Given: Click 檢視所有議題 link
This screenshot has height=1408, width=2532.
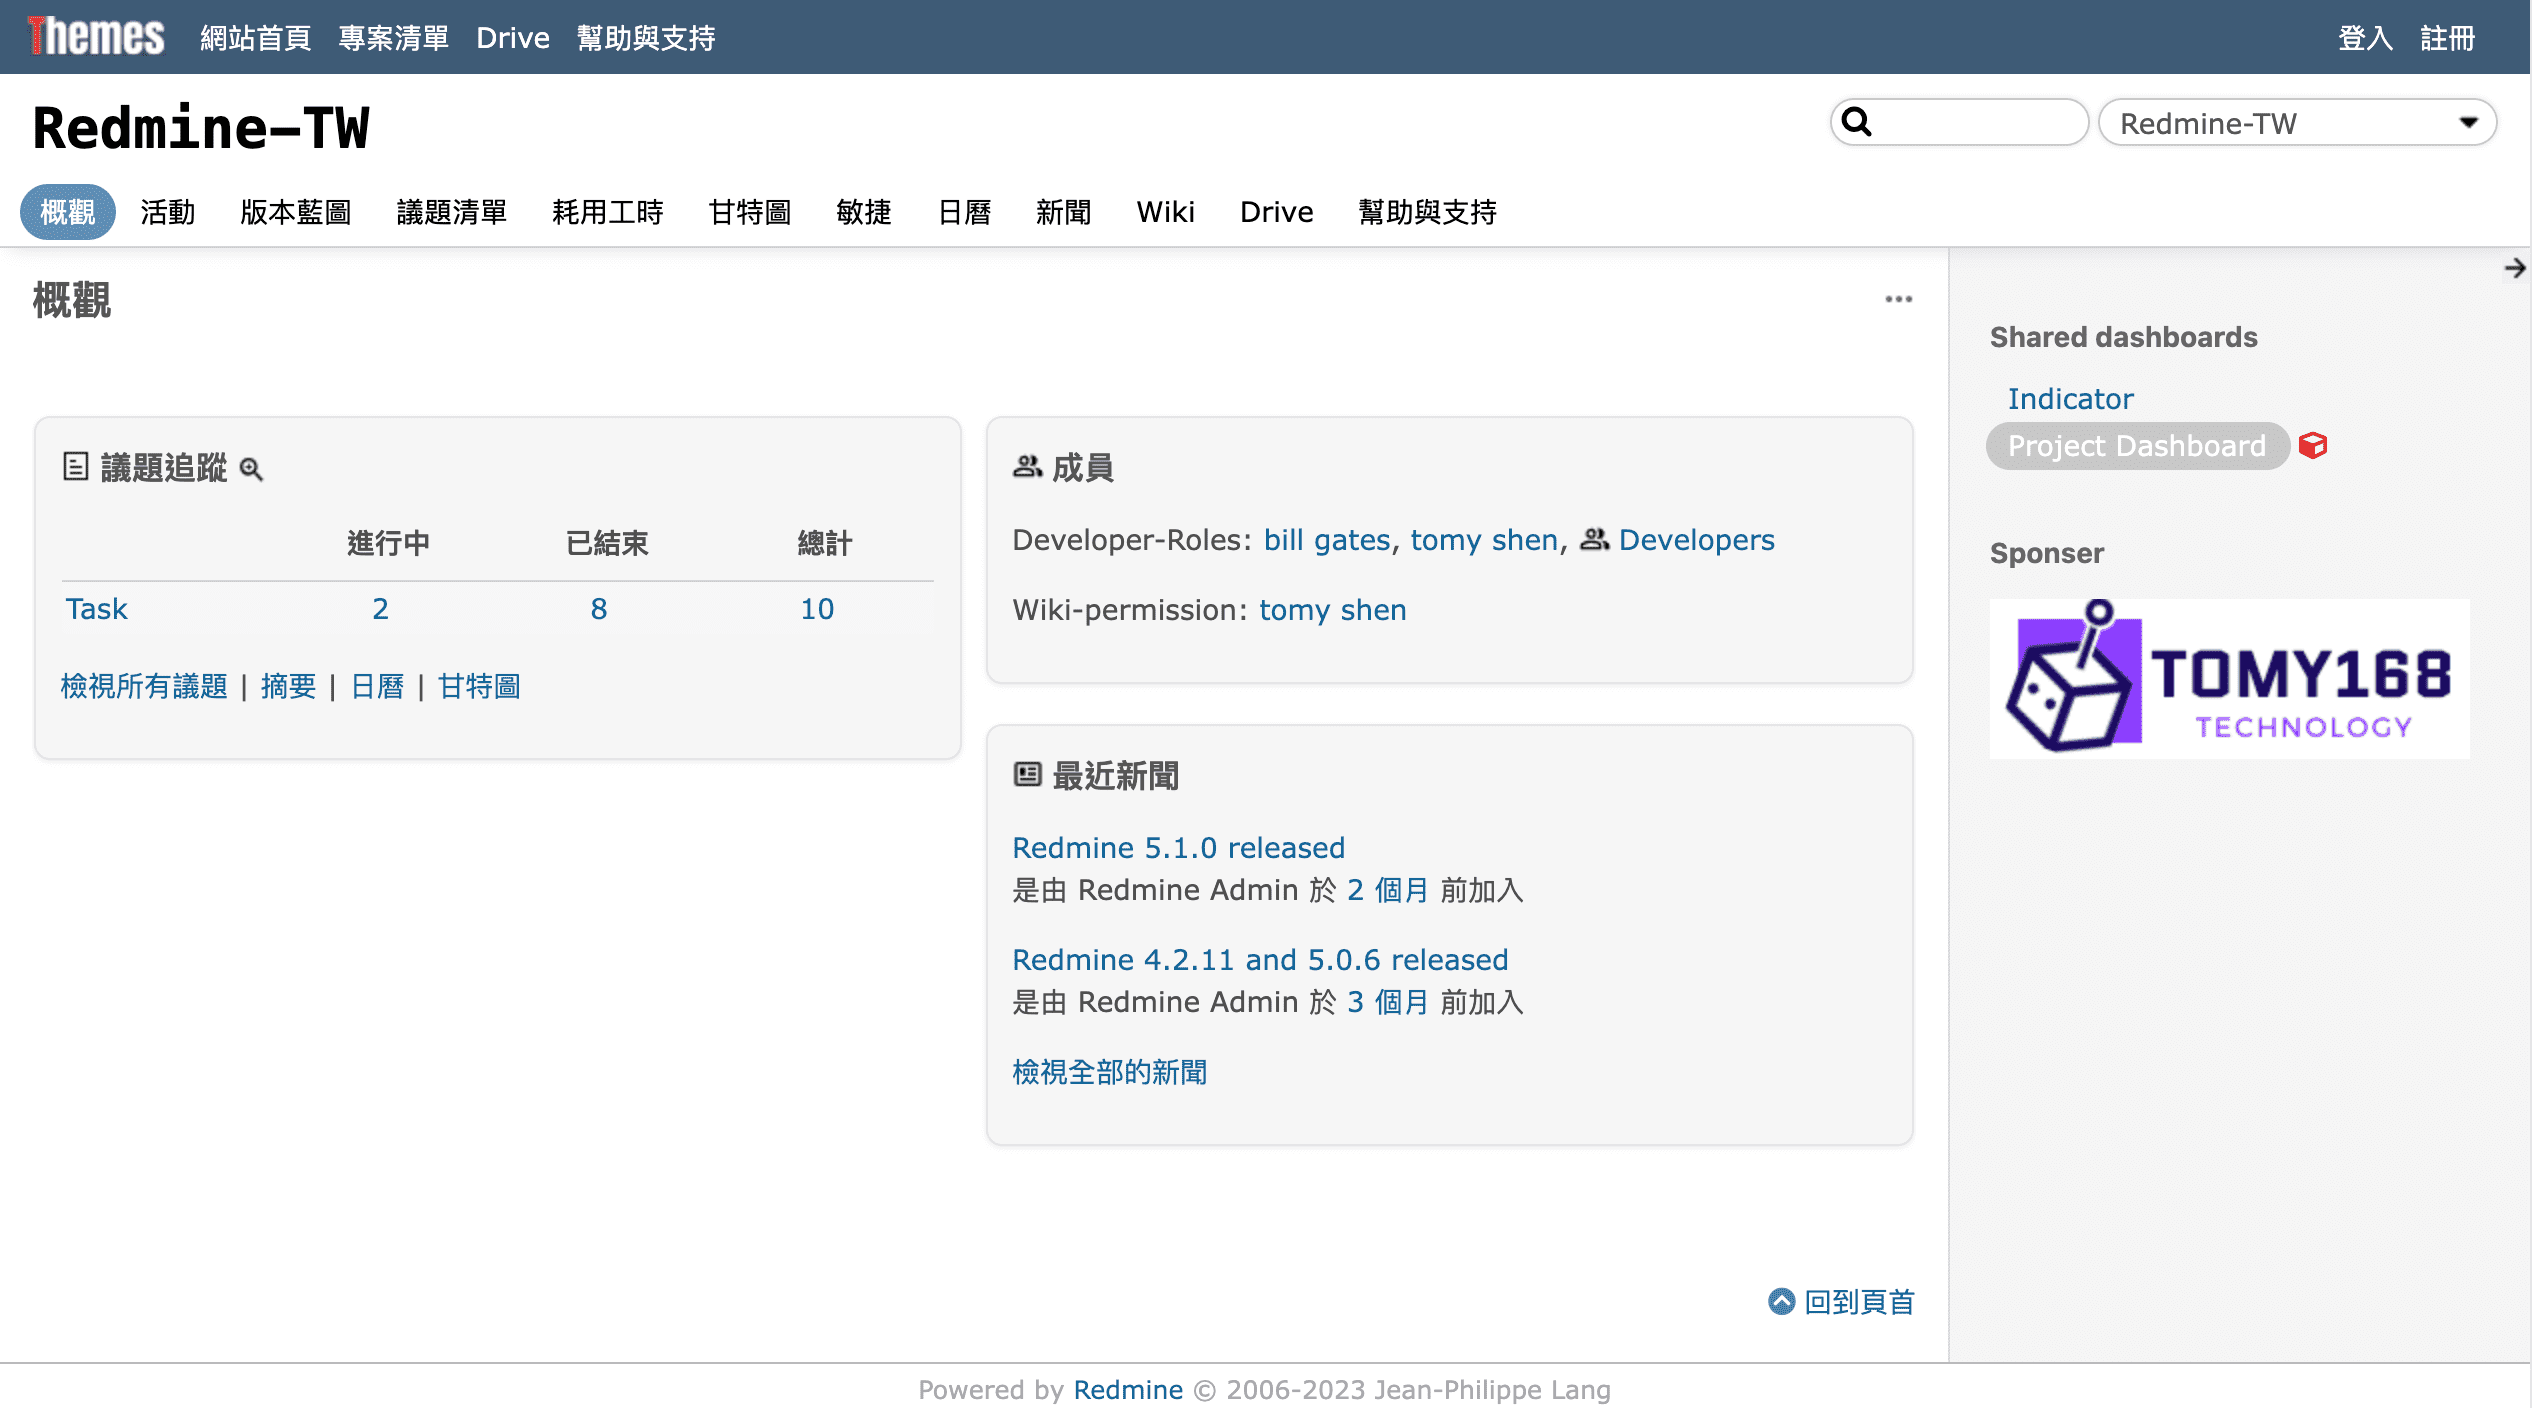Looking at the screenshot, I should tap(144, 686).
